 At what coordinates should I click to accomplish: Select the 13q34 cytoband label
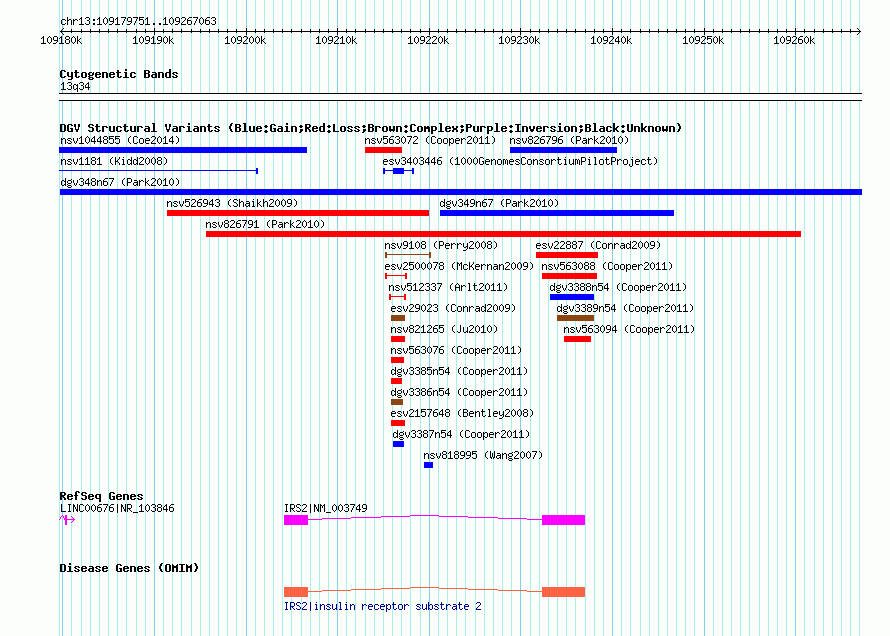click(75, 86)
